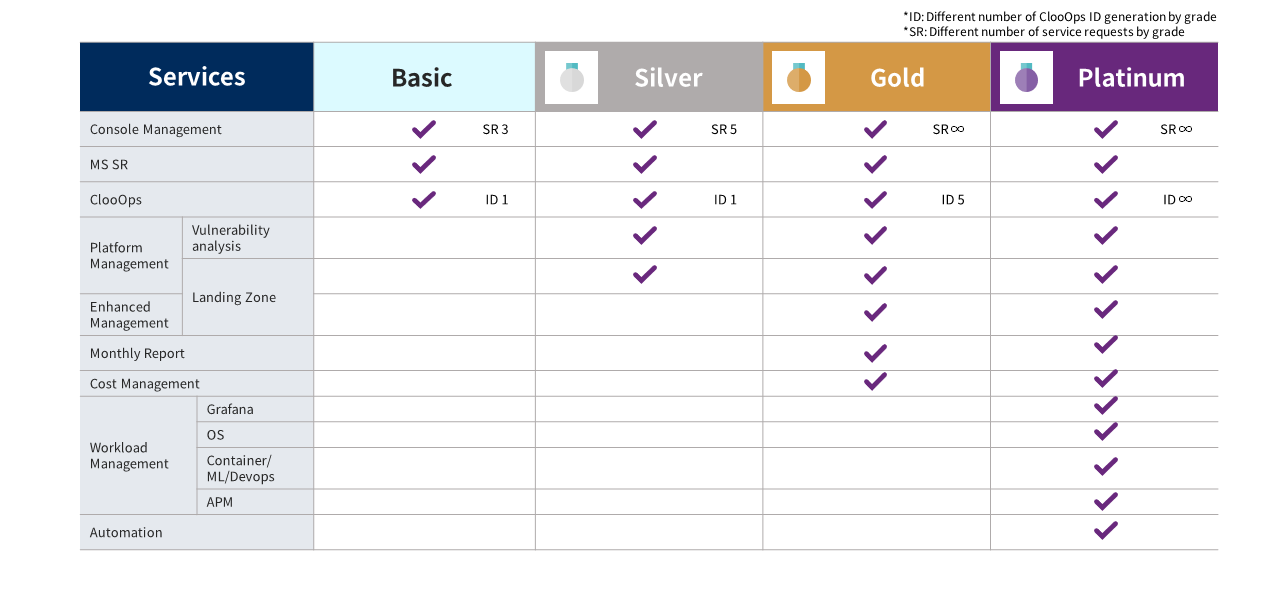Image resolution: width=1280 pixels, height=592 pixels.
Task: Click the Workload Management row label
Action: [x=129, y=456]
